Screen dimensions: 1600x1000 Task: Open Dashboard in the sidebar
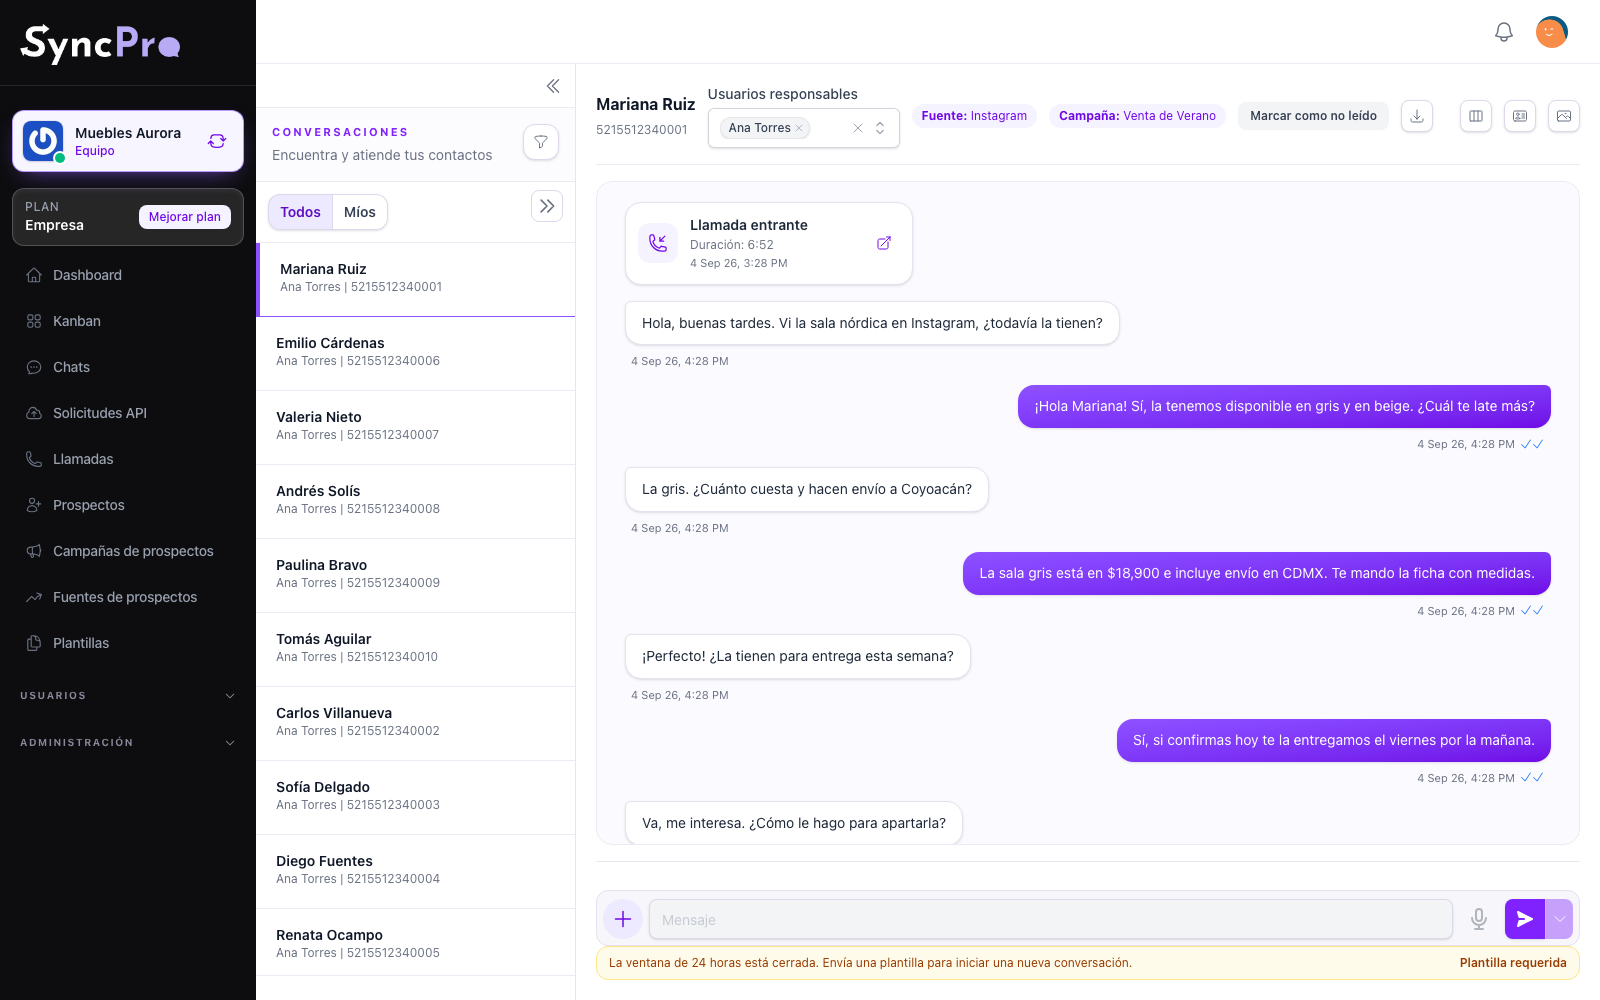pos(128,275)
